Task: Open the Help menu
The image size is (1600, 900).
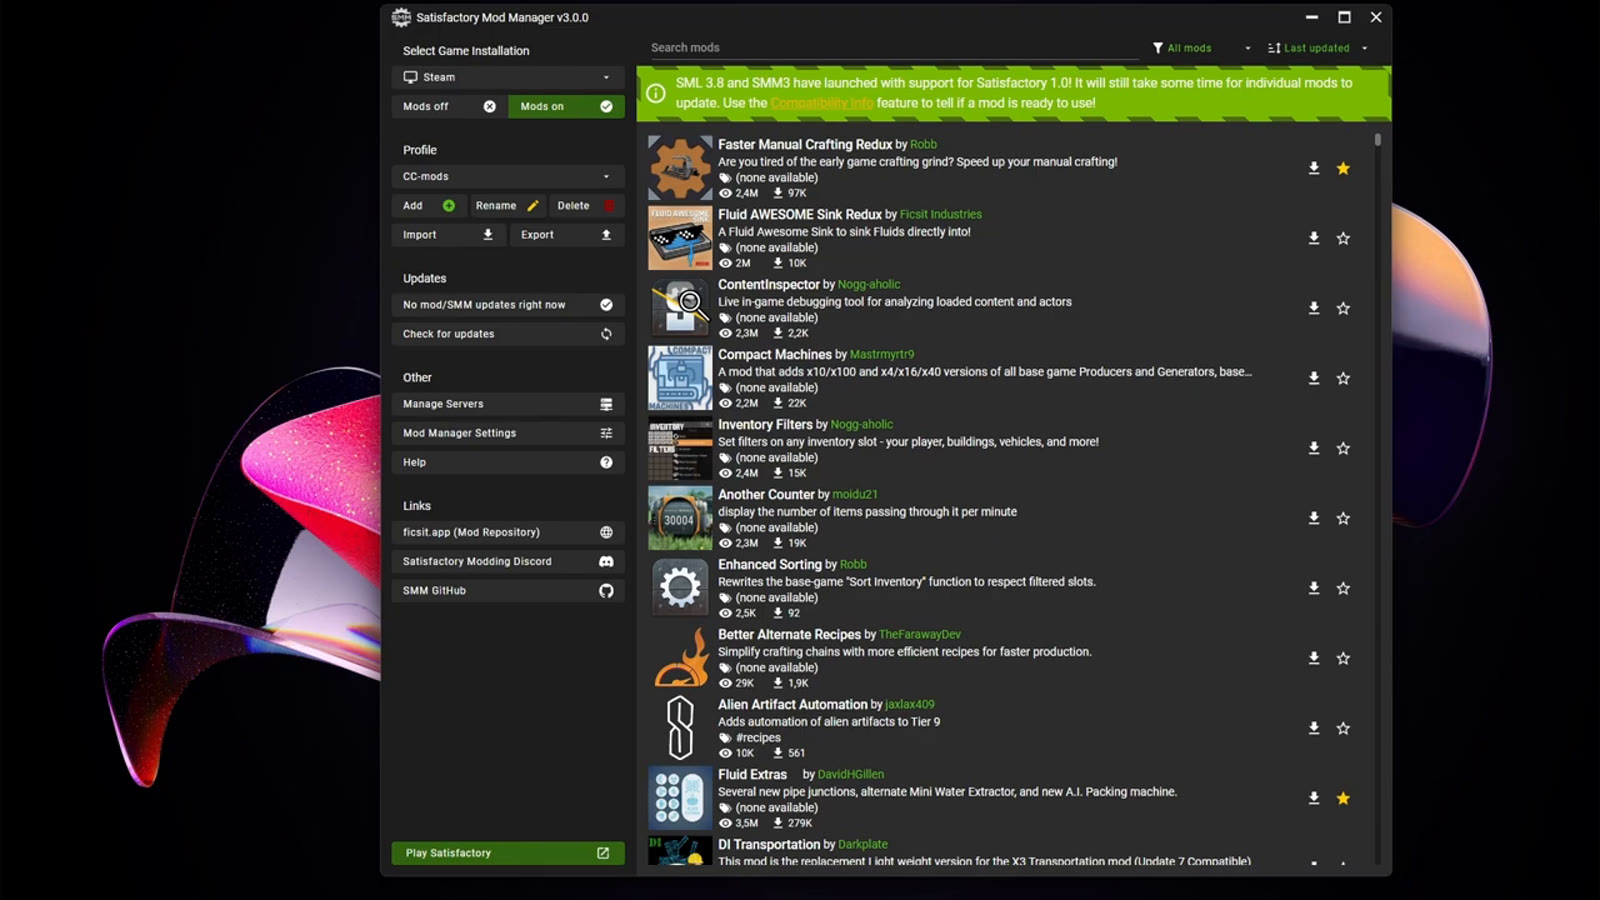Action: coord(508,462)
